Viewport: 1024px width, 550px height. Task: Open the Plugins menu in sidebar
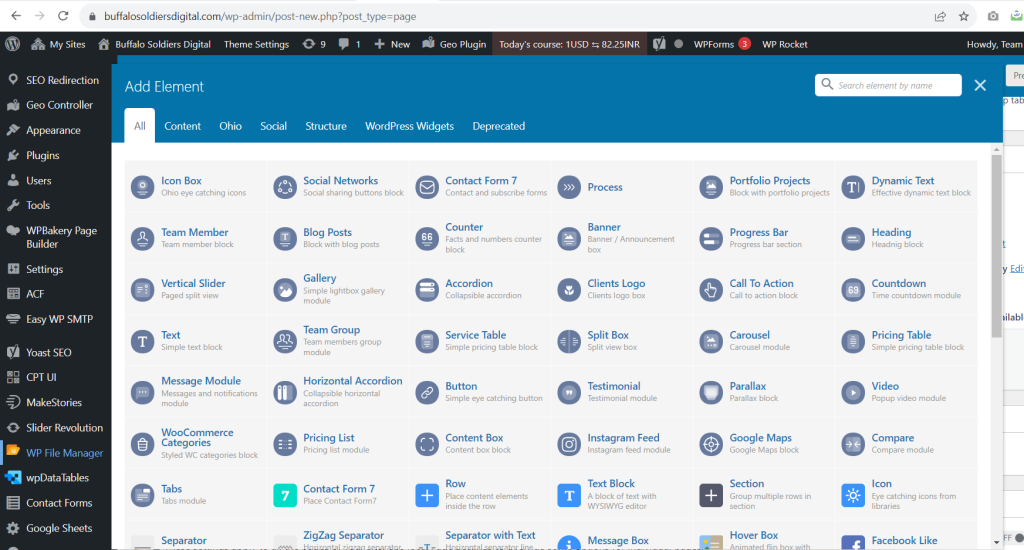[43, 155]
